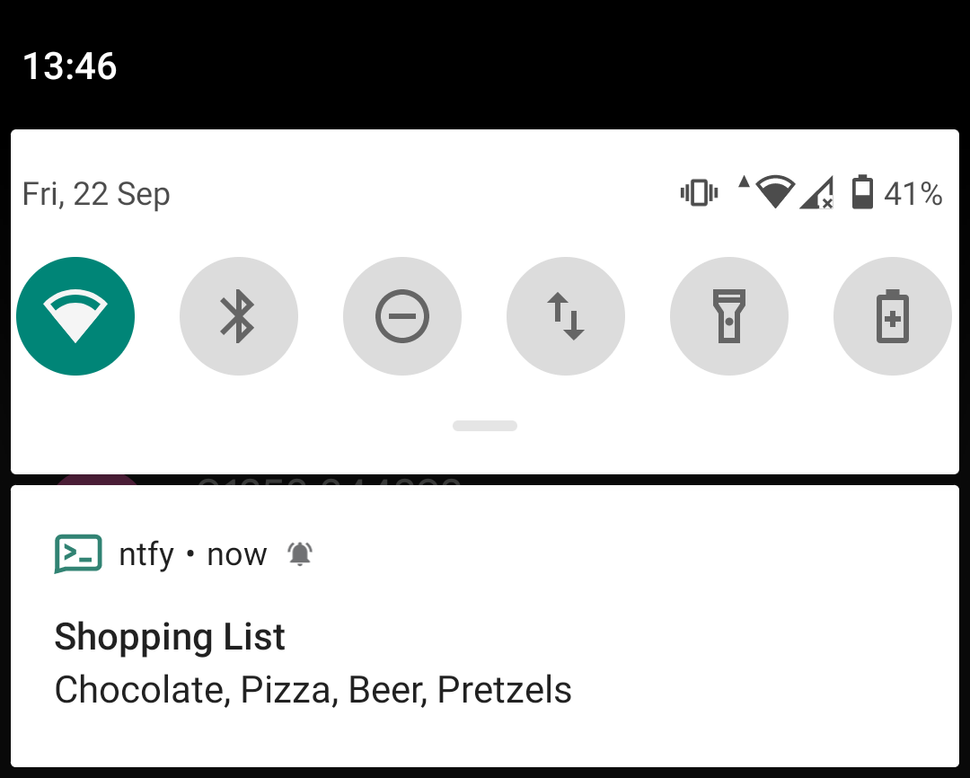The image size is (970, 778).
Task: Tap the timestamp 'now' in the notification
Action: point(236,553)
